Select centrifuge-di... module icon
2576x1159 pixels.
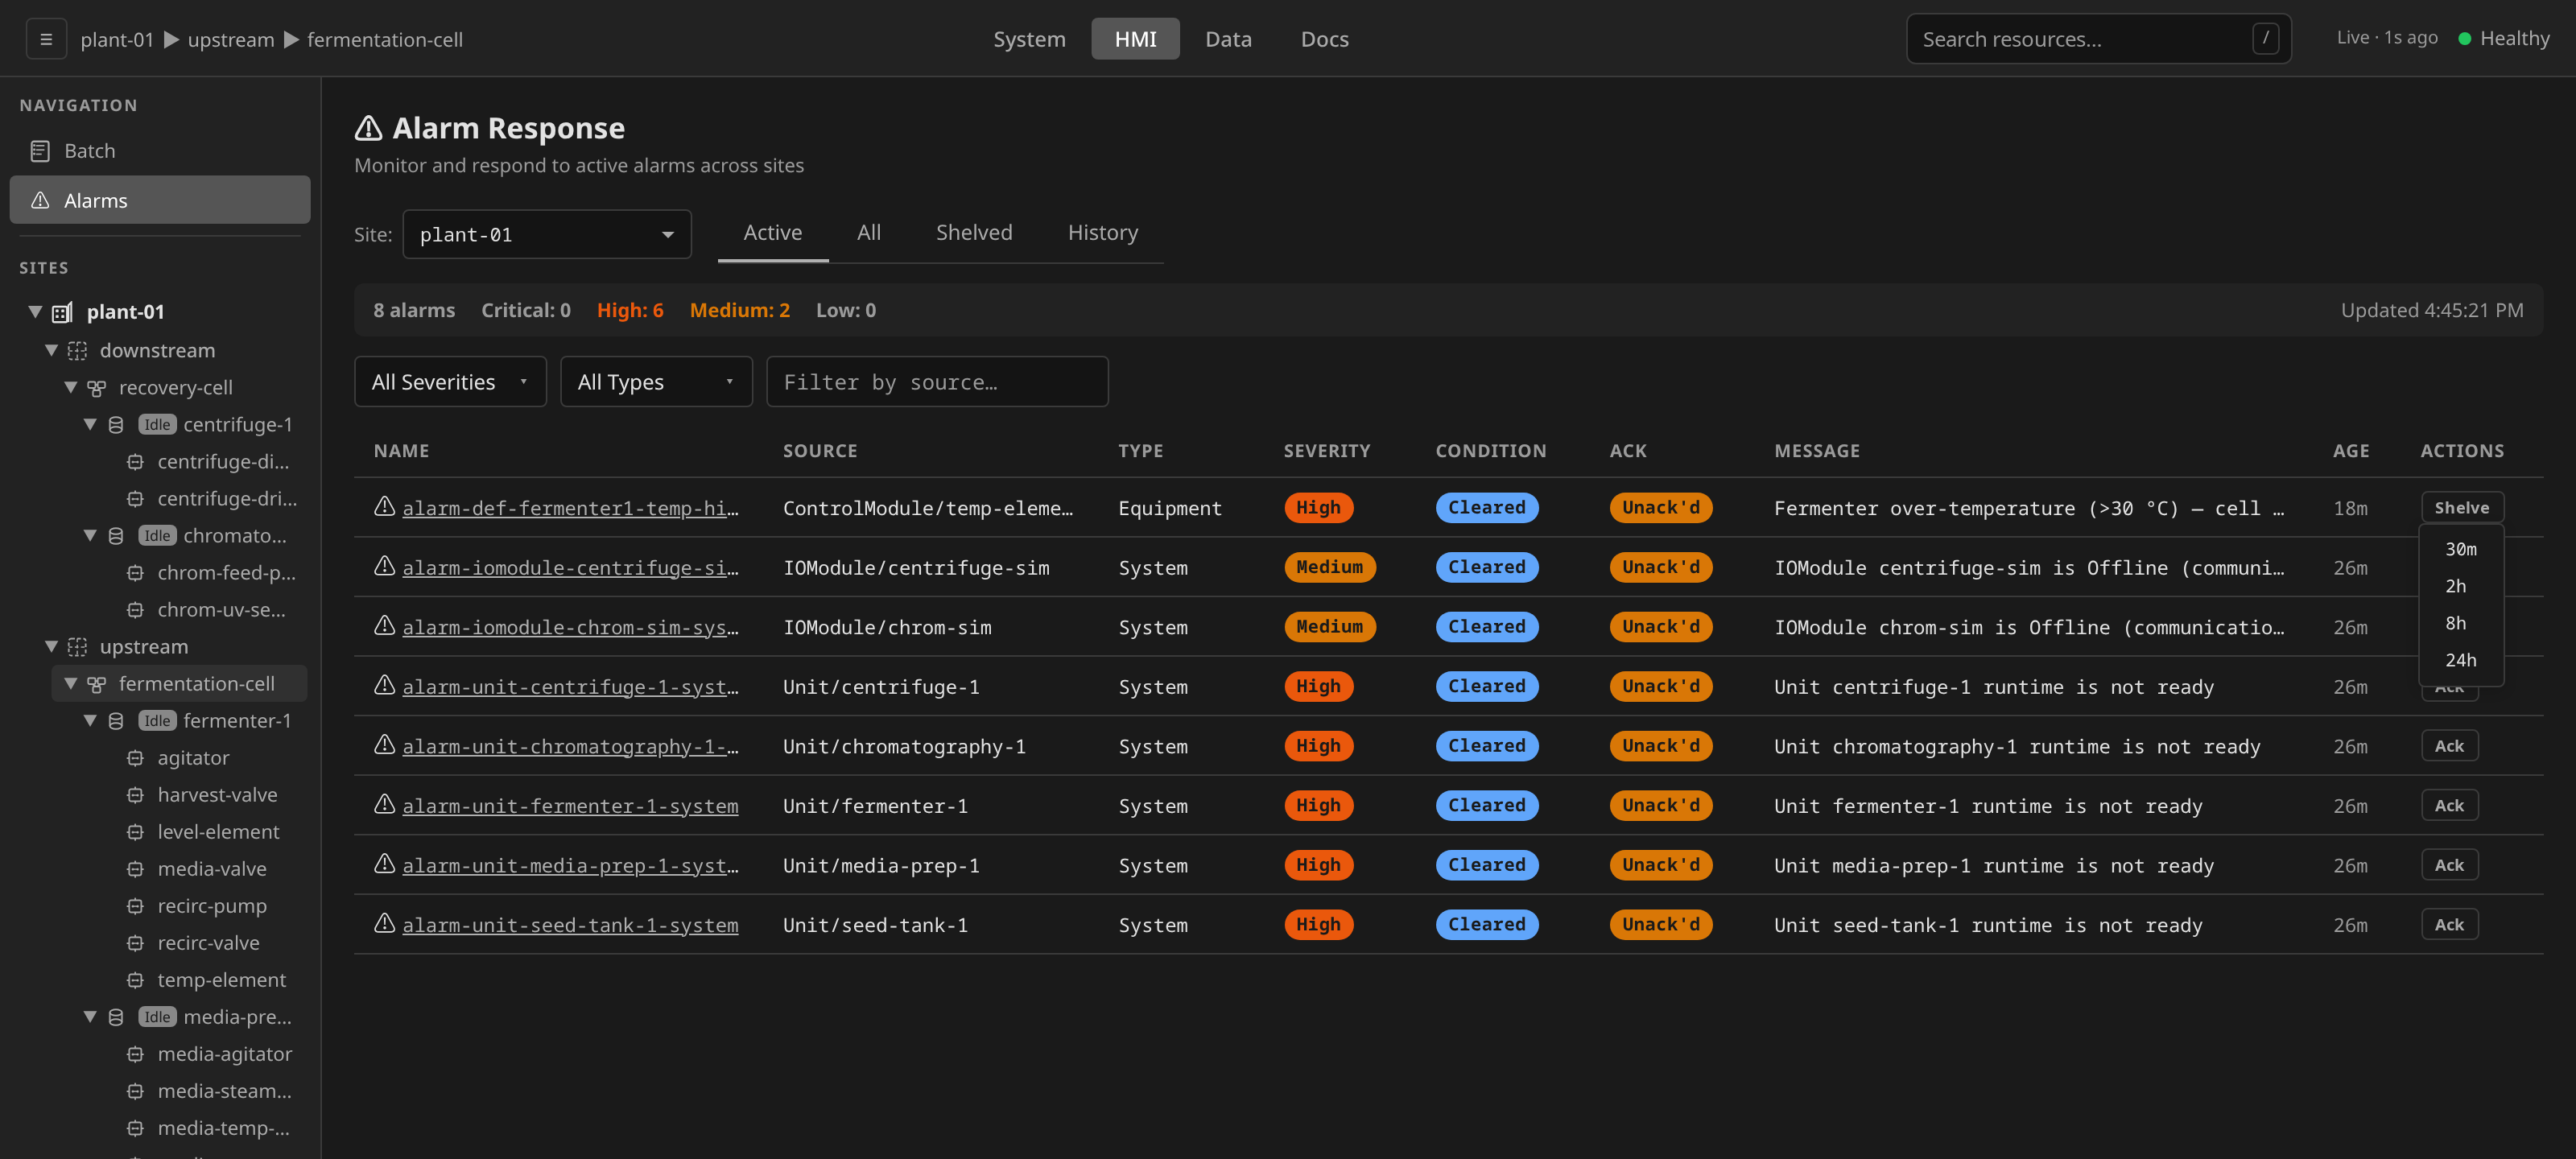(135, 461)
